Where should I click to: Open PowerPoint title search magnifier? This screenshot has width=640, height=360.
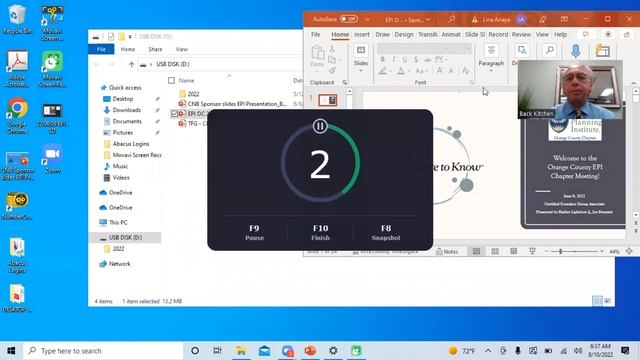click(x=452, y=19)
